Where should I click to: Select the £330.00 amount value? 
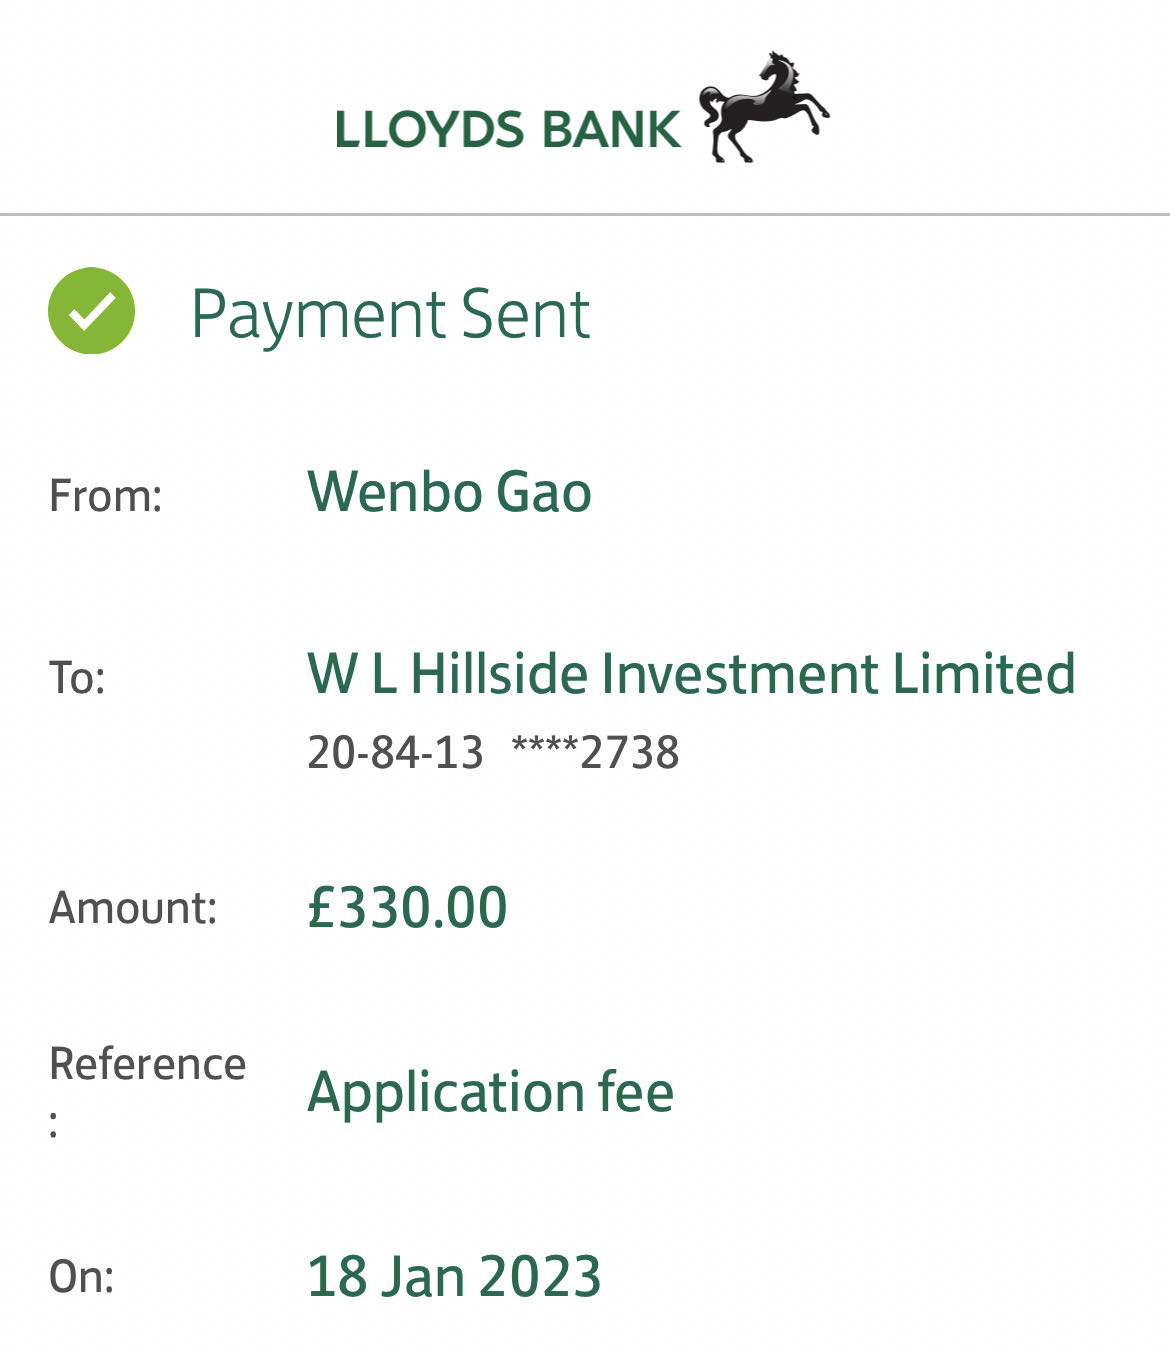(407, 907)
